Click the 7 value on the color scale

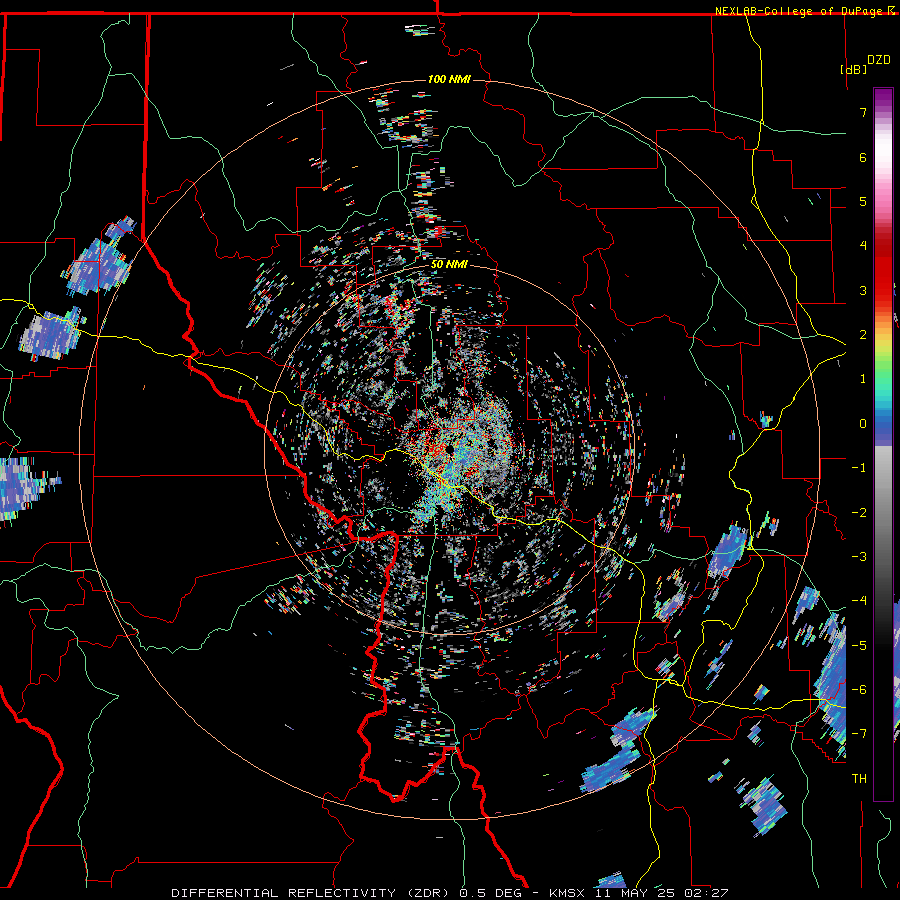863,112
